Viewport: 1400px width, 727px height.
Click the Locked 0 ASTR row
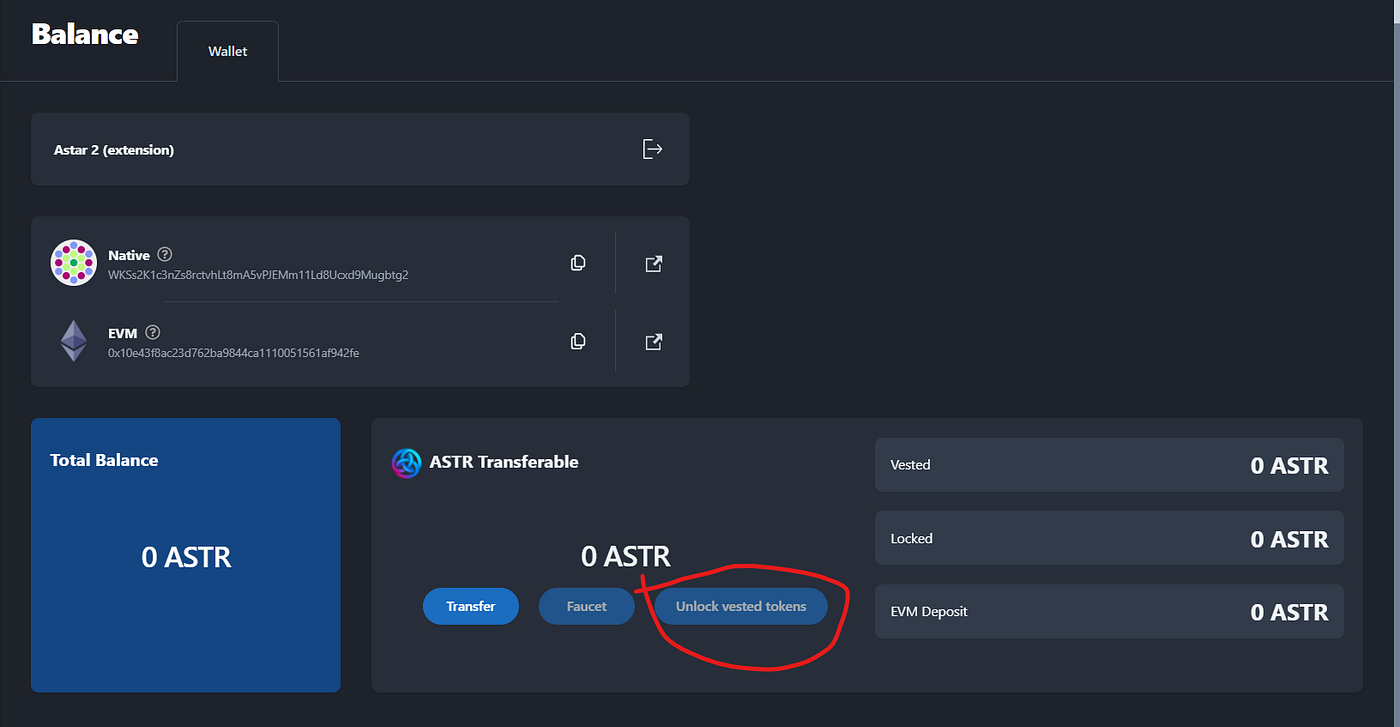click(1109, 539)
